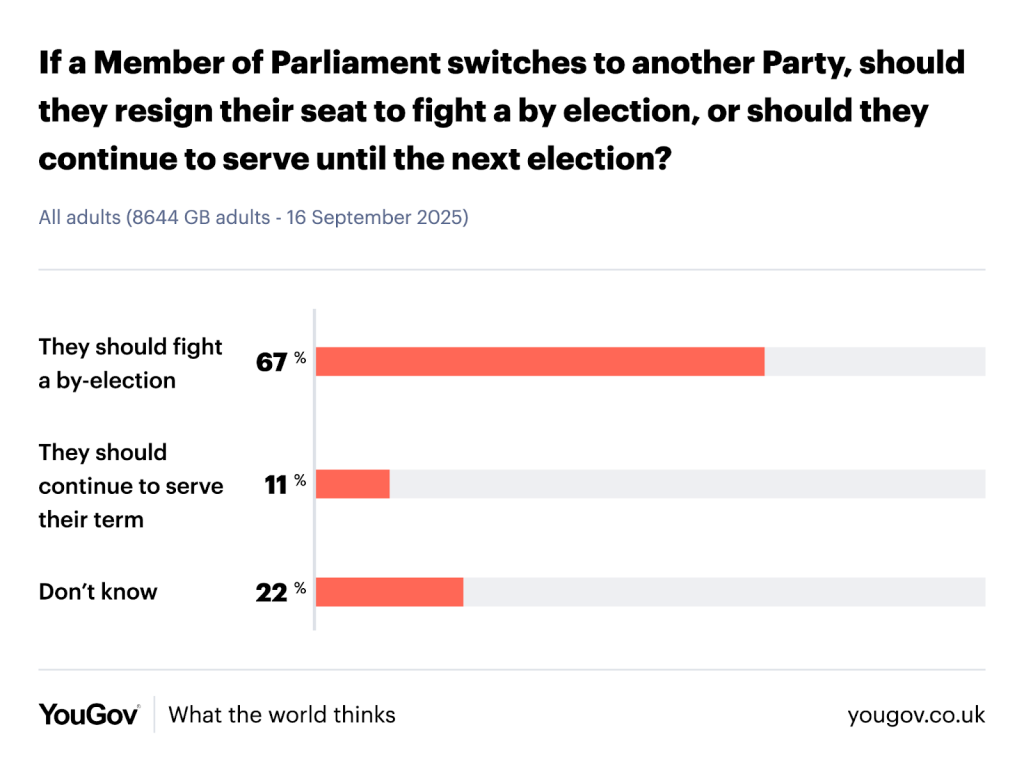Select the 'All adults' sample subtitle

pyautogui.click(x=253, y=217)
